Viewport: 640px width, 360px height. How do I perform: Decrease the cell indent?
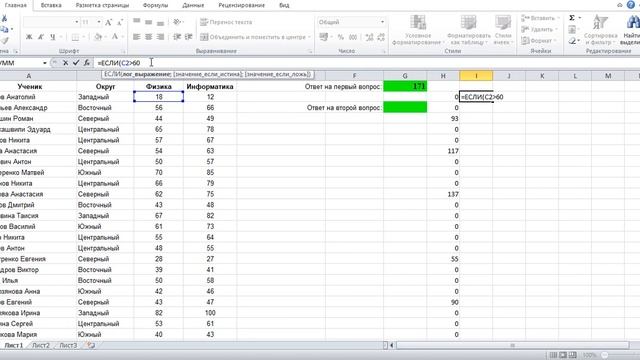177,37
